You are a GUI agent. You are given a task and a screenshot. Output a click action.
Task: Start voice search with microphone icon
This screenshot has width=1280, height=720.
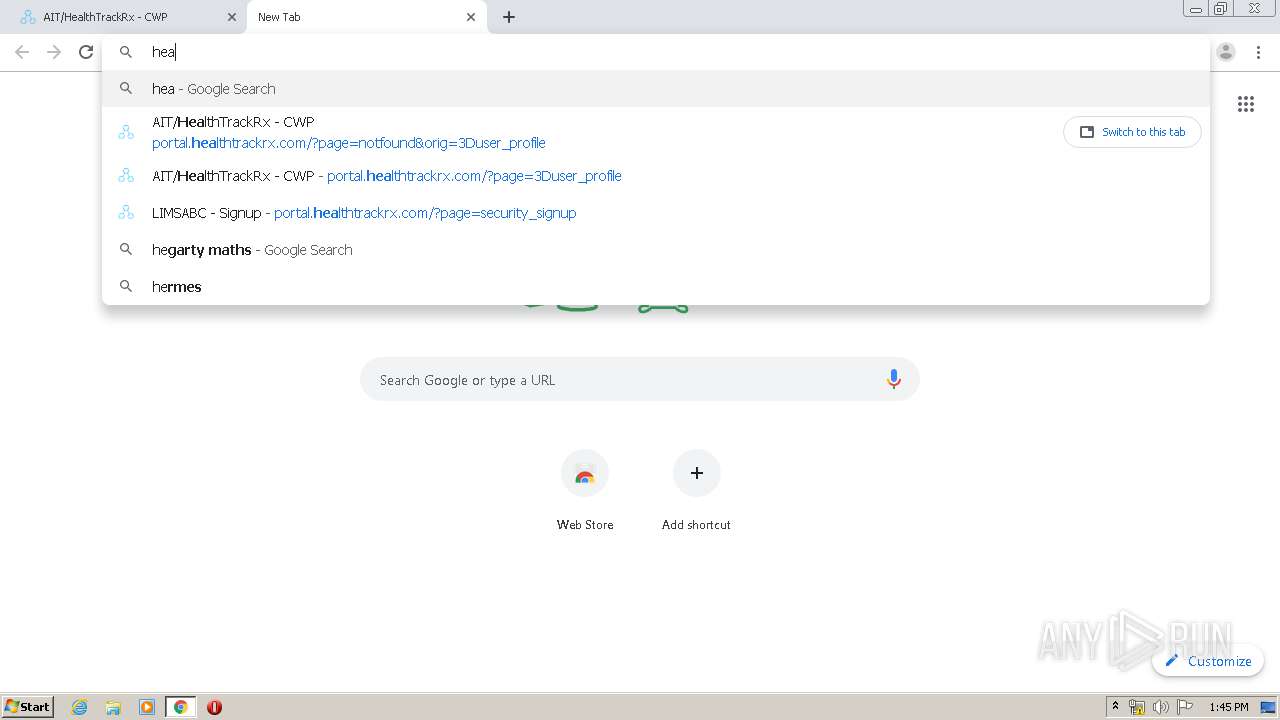[x=894, y=380]
